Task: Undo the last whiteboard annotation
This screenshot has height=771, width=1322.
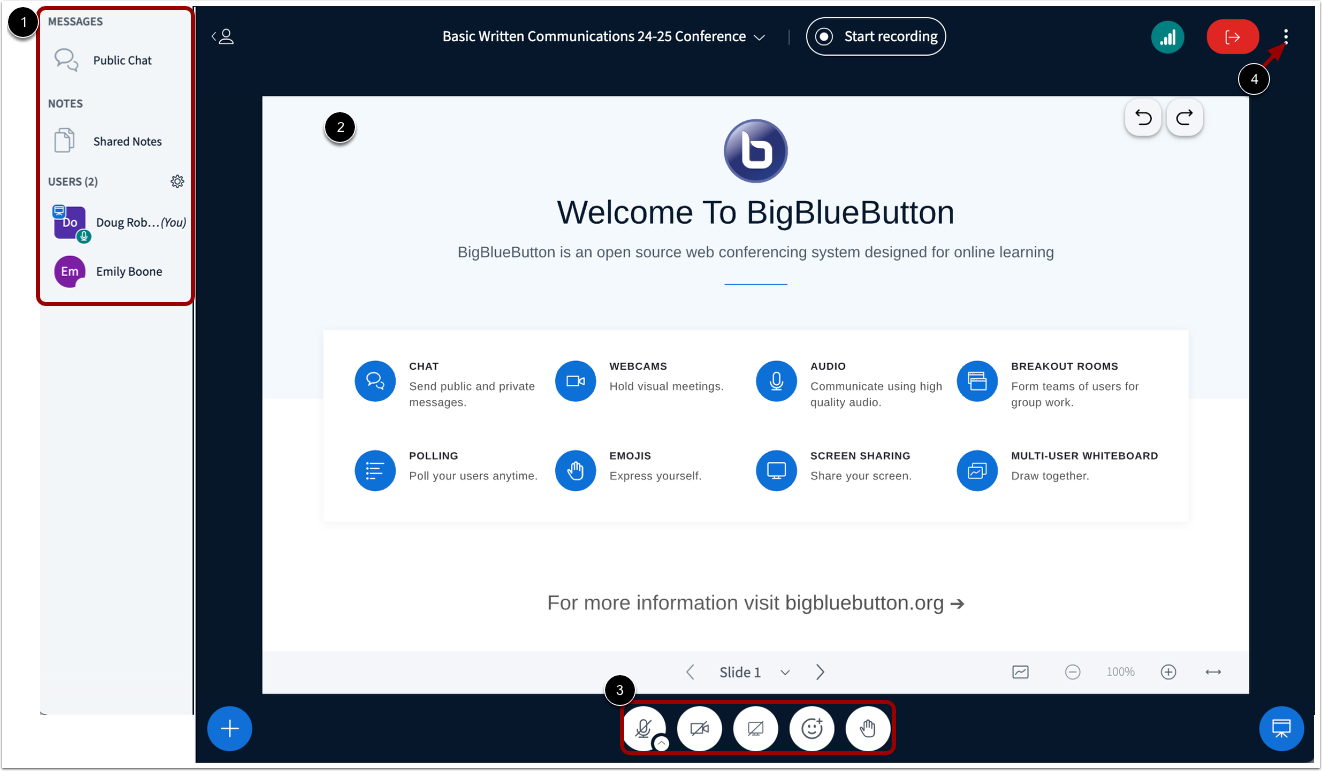Action: coord(1143,117)
